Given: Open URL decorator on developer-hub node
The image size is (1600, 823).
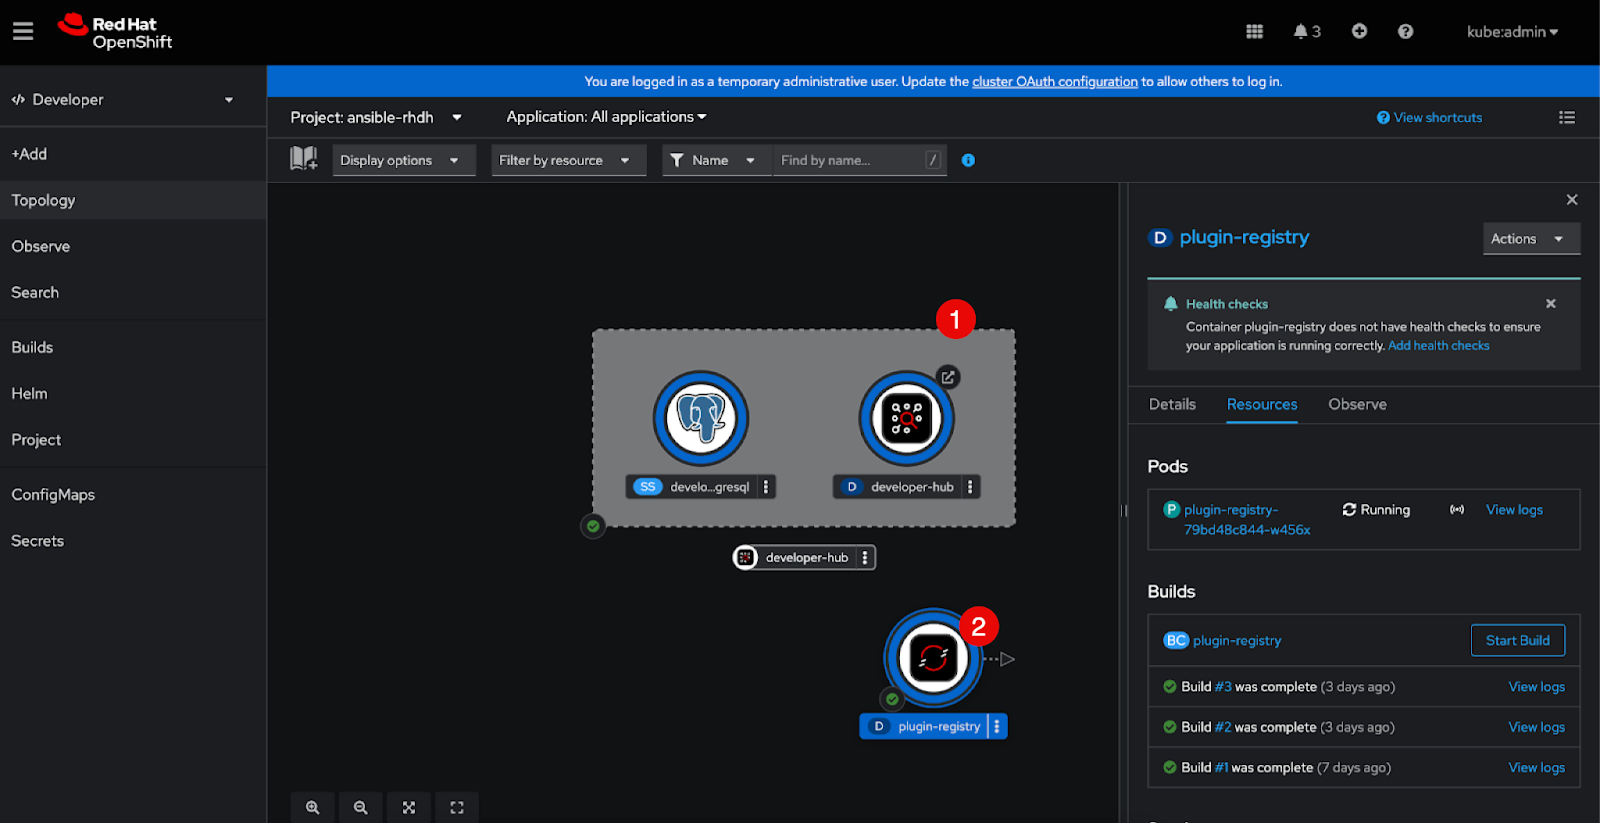Looking at the screenshot, I should (x=948, y=377).
